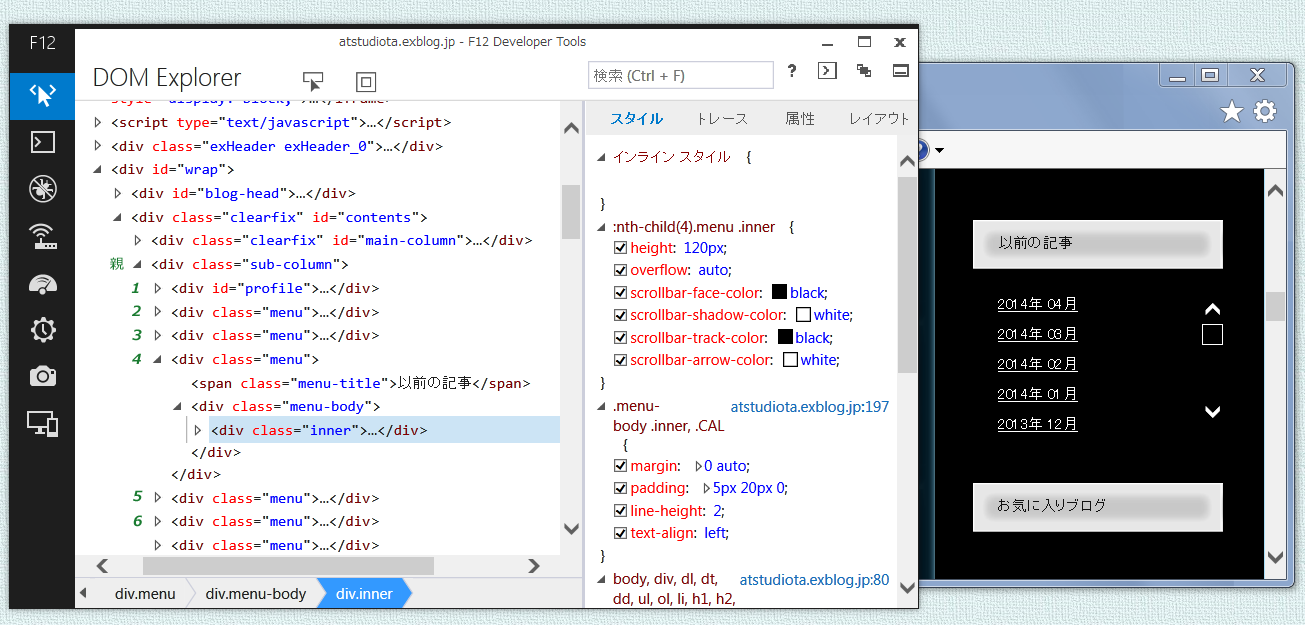Switch to the レイアウト tab

(880, 118)
